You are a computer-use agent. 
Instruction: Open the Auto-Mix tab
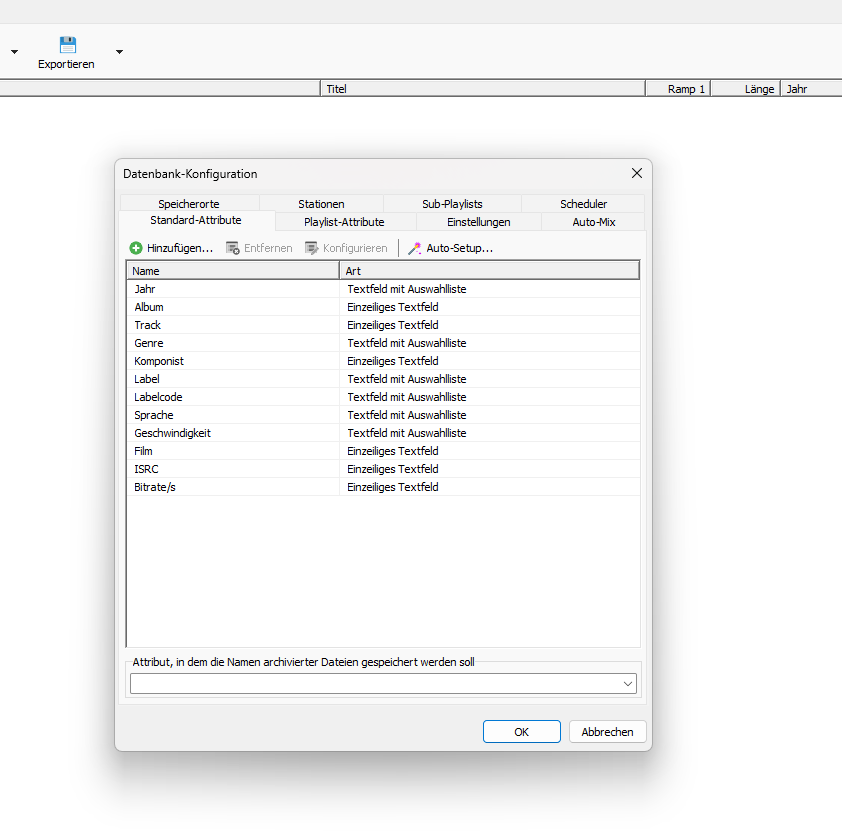tap(593, 222)
